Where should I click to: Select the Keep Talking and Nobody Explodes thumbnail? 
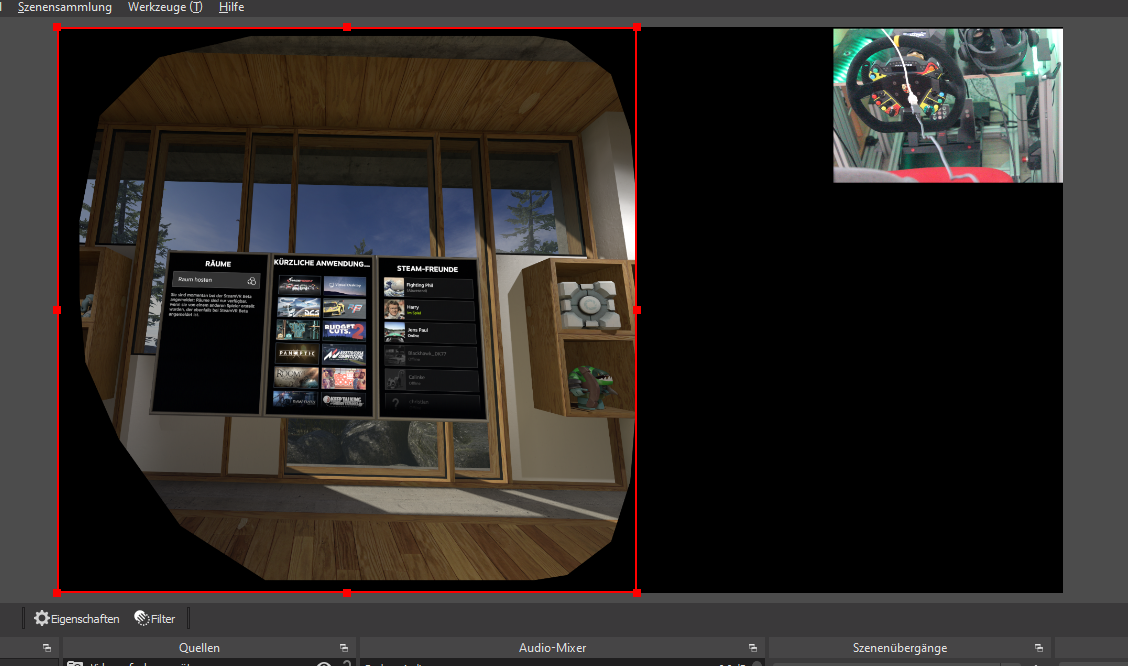click(344, 399)
